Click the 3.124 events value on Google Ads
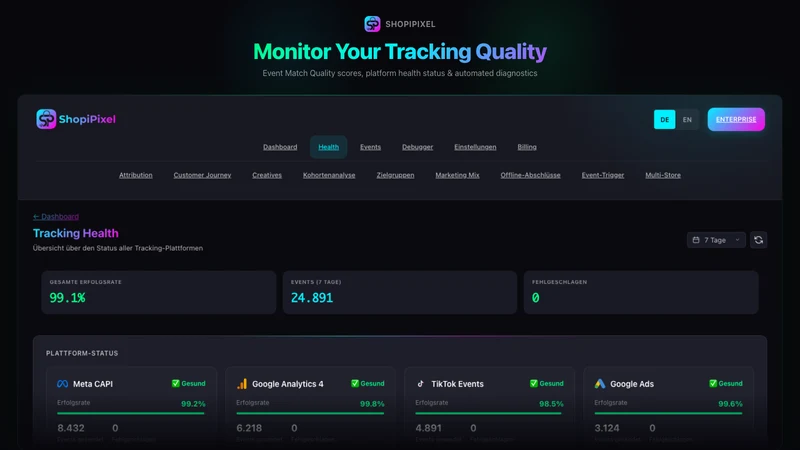800x450 pixels. 607,428
